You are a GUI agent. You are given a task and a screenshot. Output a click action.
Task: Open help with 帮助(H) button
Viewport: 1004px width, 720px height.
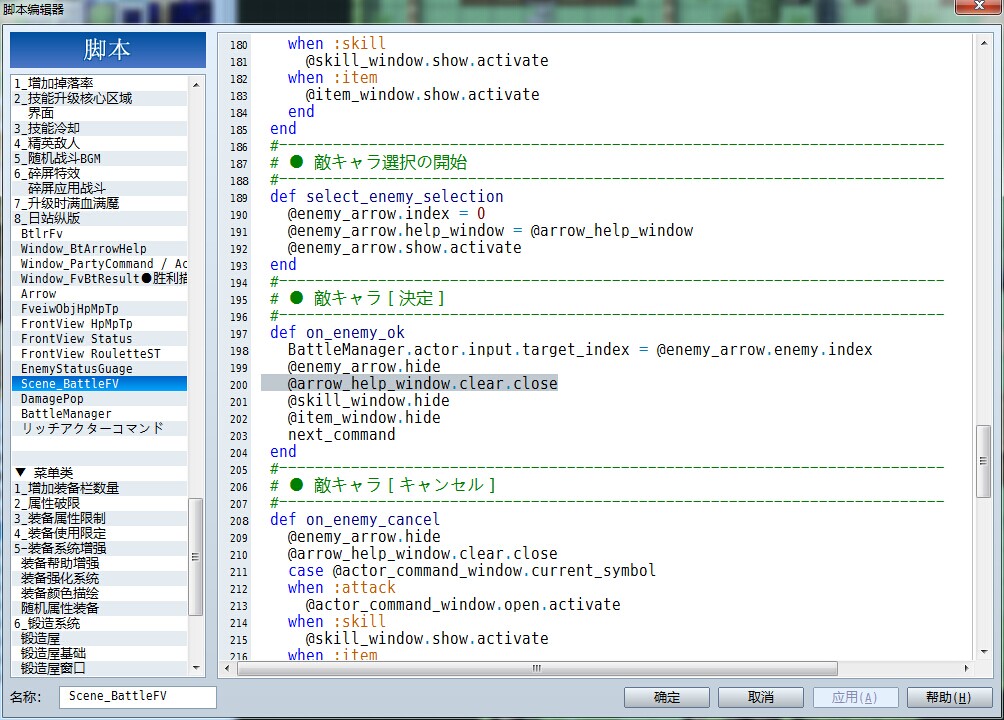pos(949,697)
